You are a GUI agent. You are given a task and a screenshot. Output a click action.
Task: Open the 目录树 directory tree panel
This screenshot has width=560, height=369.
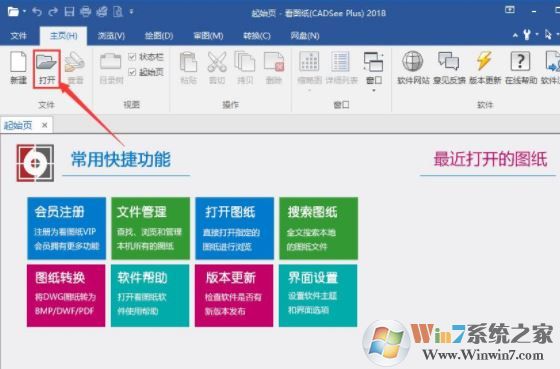tap(111, 68)
